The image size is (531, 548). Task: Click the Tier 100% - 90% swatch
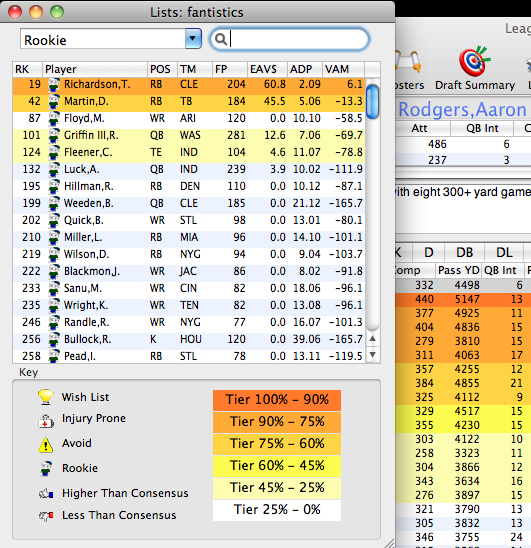coord(277,400)
